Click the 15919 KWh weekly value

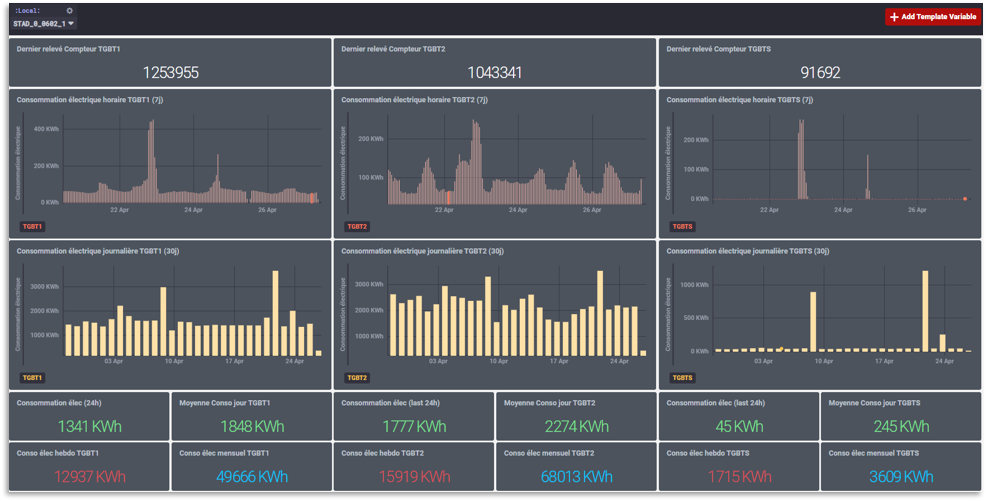(x=414, y=477)
